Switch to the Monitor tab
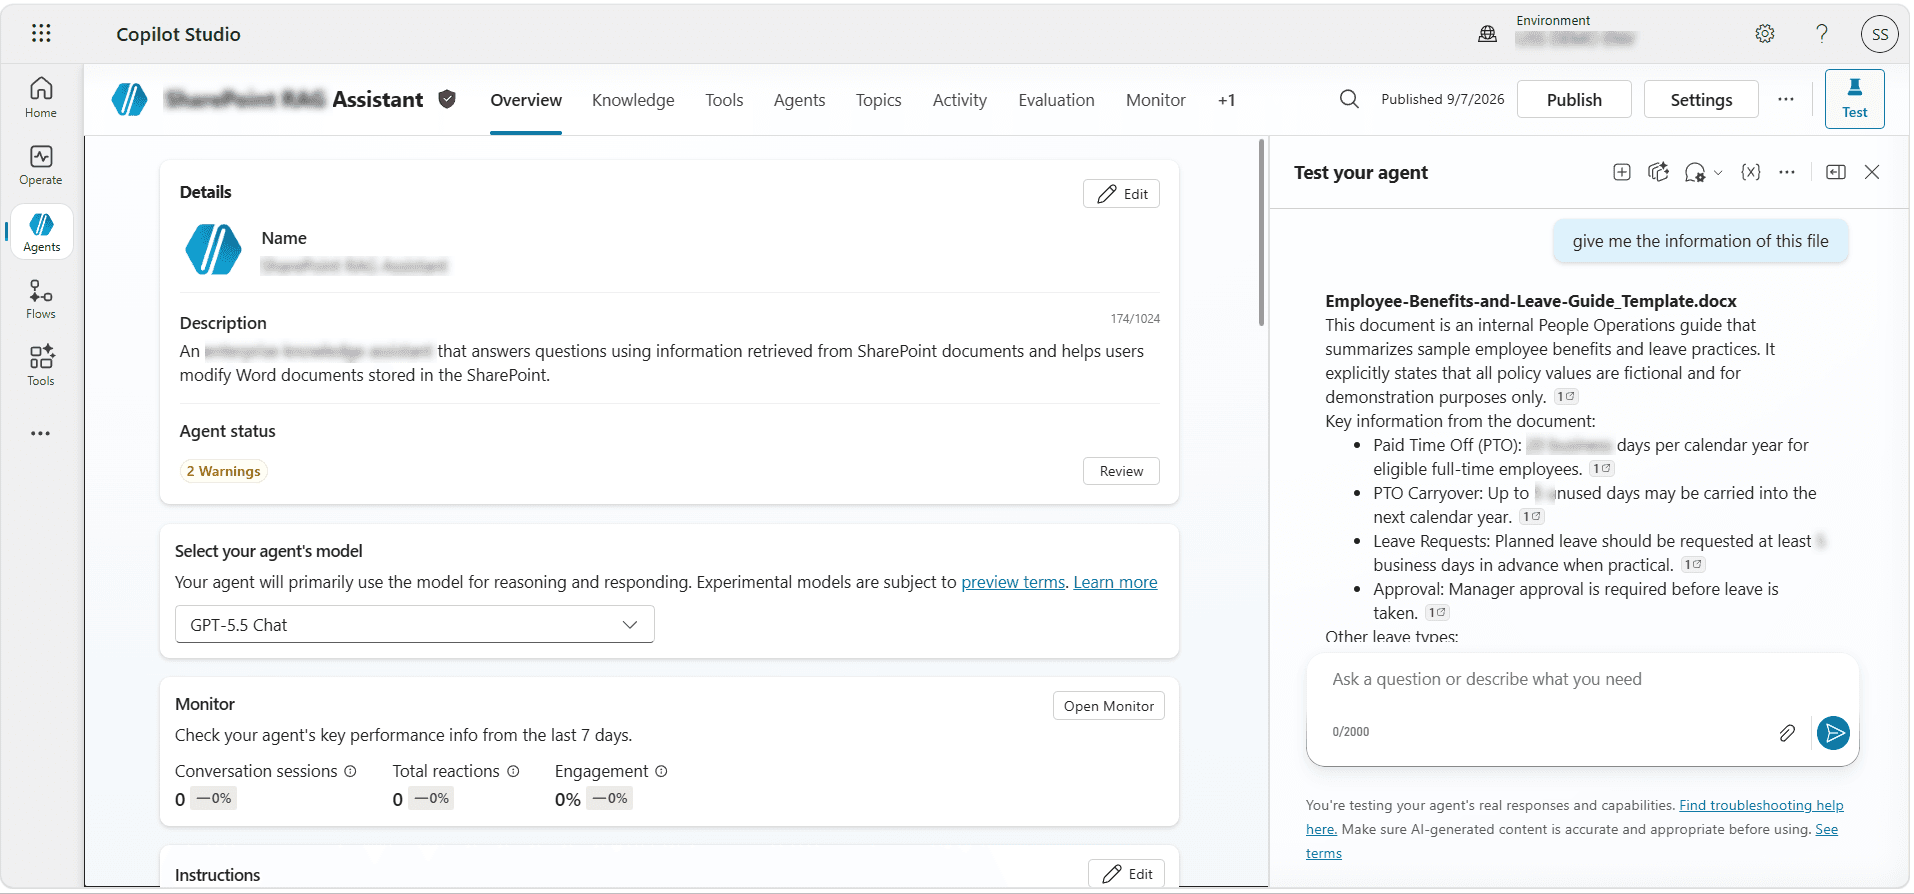 pos(1155,100)
